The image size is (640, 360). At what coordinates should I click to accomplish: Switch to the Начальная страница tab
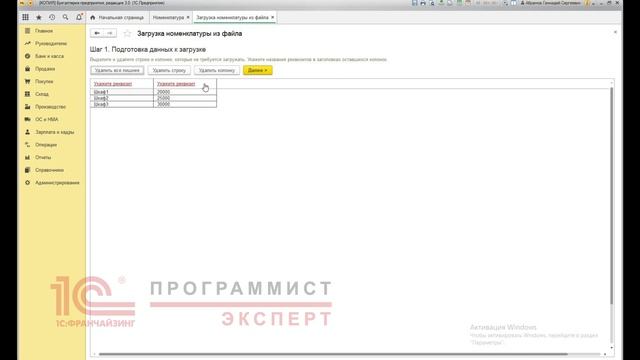117,18
